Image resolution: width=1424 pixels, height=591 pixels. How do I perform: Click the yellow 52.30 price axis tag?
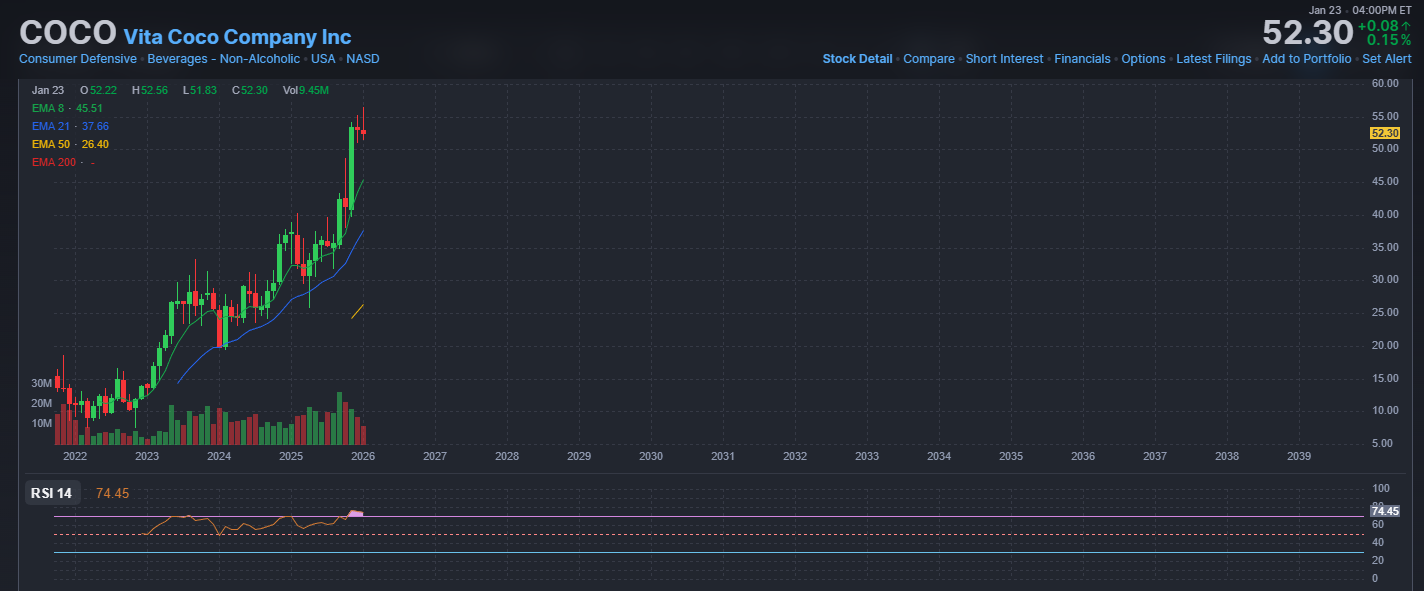pos(1384,133)
